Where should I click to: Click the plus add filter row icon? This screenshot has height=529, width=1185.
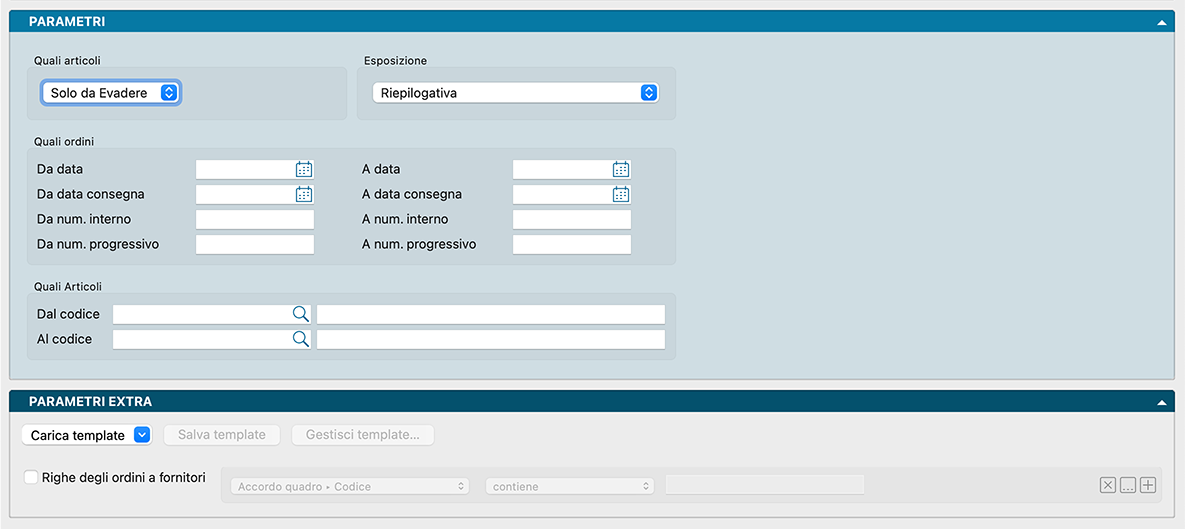(1148, 485)
